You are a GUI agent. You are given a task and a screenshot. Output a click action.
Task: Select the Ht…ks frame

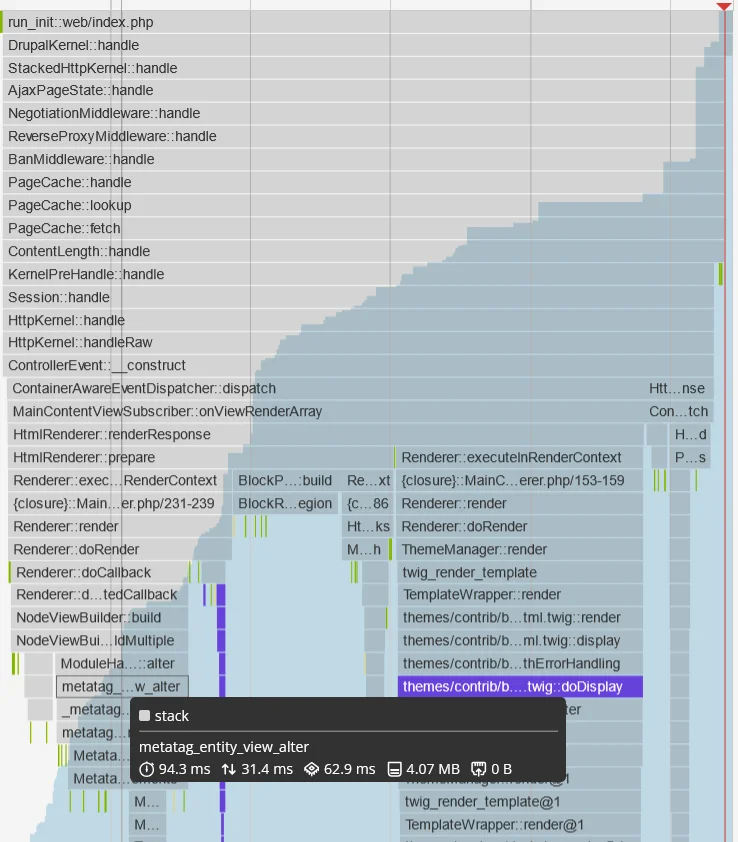pos(366,526)
